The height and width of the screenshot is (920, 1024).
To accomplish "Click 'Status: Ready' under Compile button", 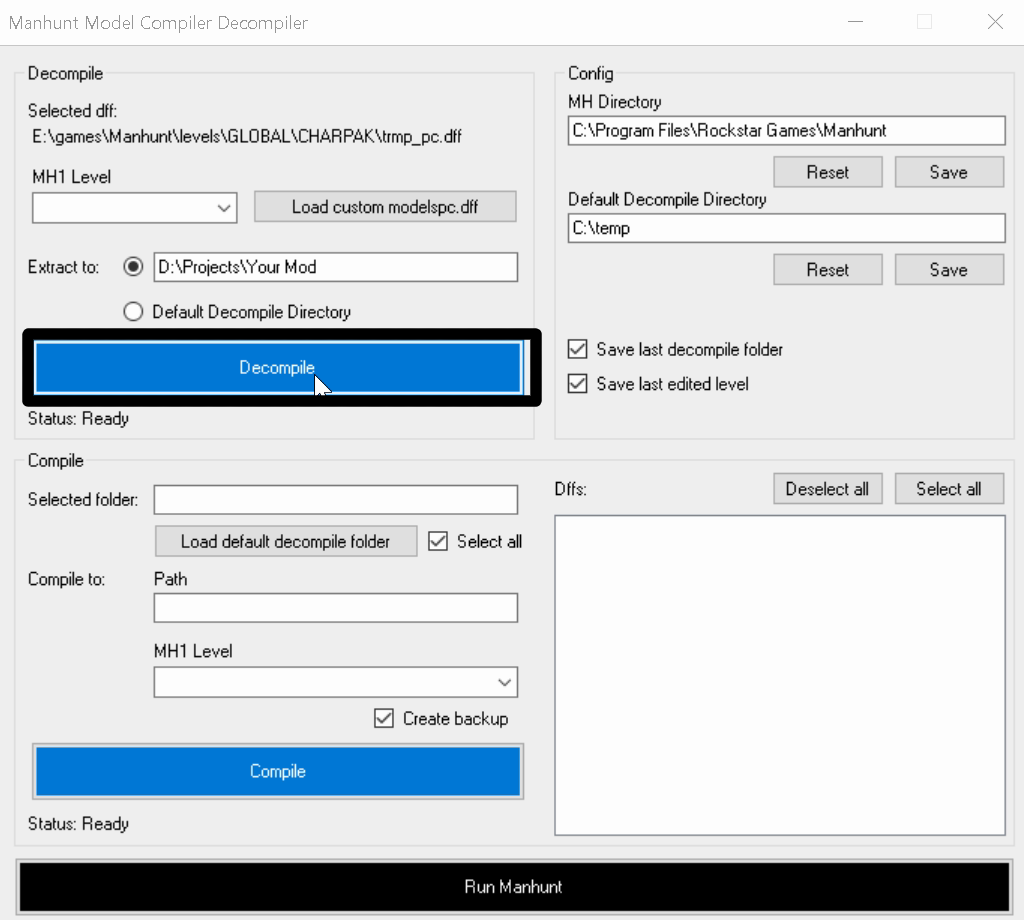I will [78, 824].
